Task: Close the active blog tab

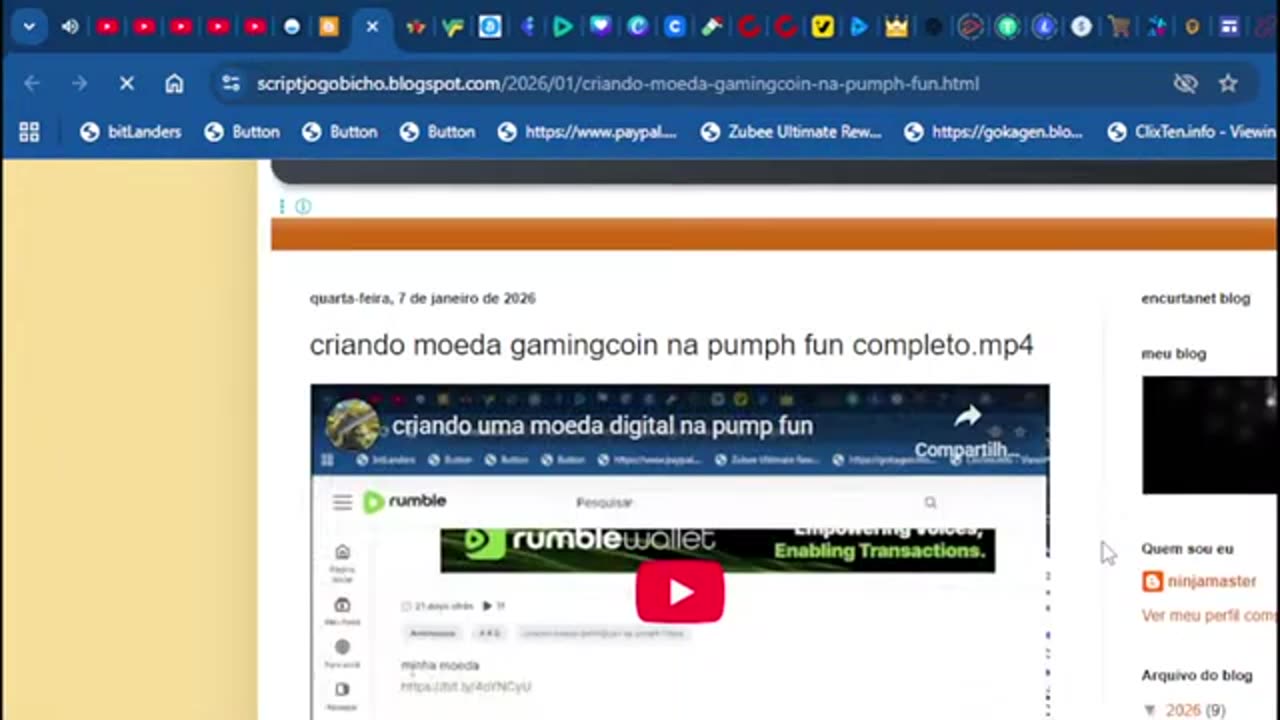Action: tap(372, 27)
